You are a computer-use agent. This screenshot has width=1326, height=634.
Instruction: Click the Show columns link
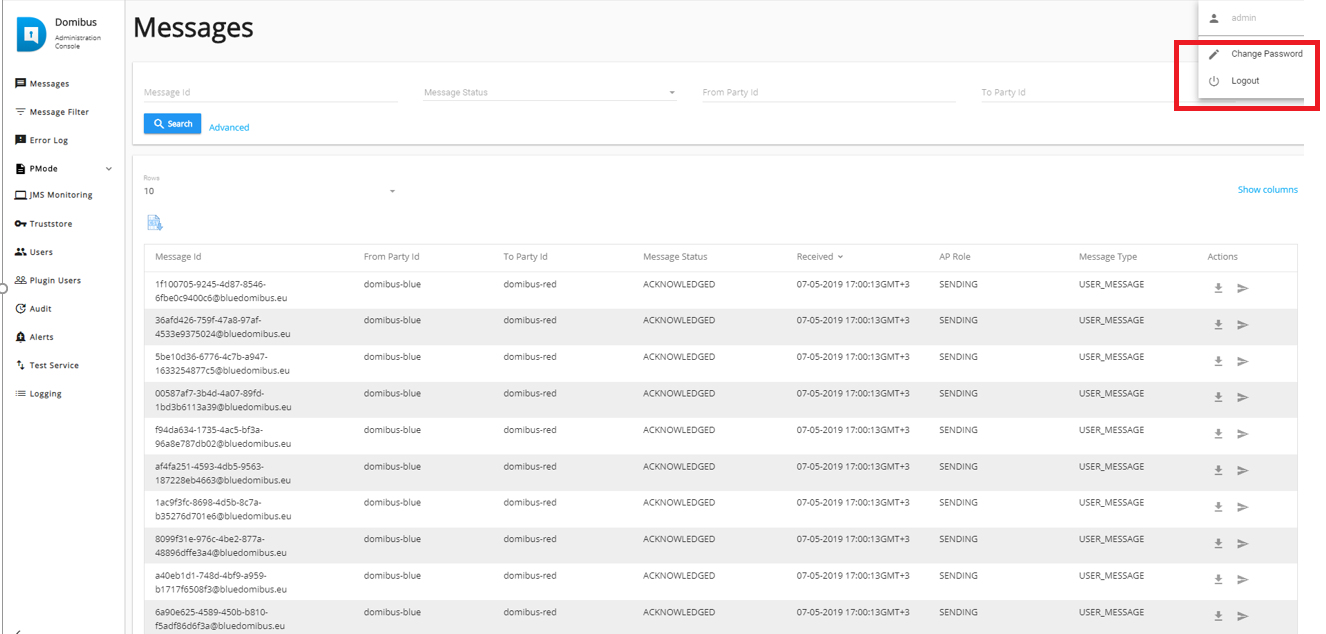click(1267, 189)
